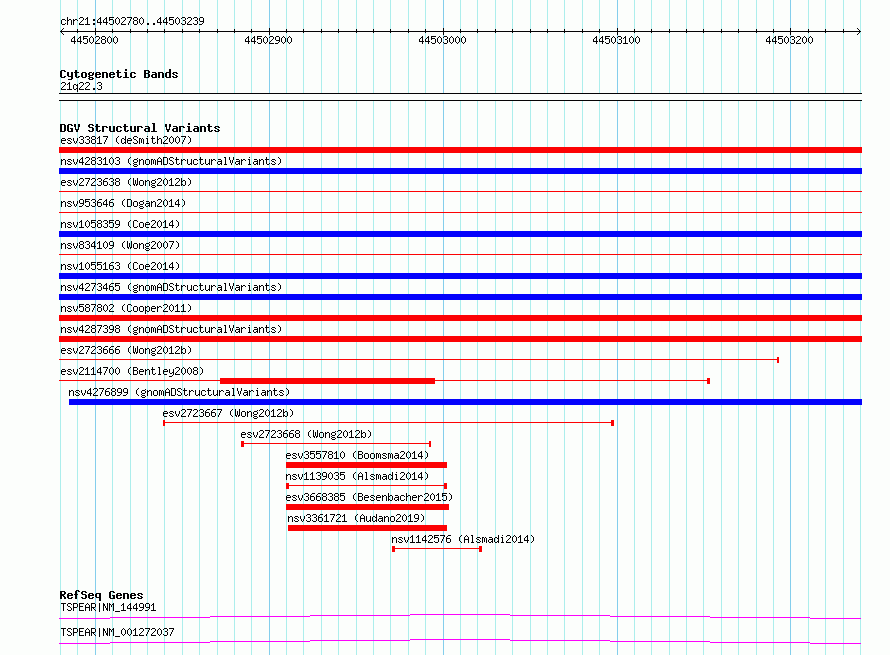Open nsv4273465 gnomAD variant label
This screenshot has width=890, height=655.
[x=171, y=287]
